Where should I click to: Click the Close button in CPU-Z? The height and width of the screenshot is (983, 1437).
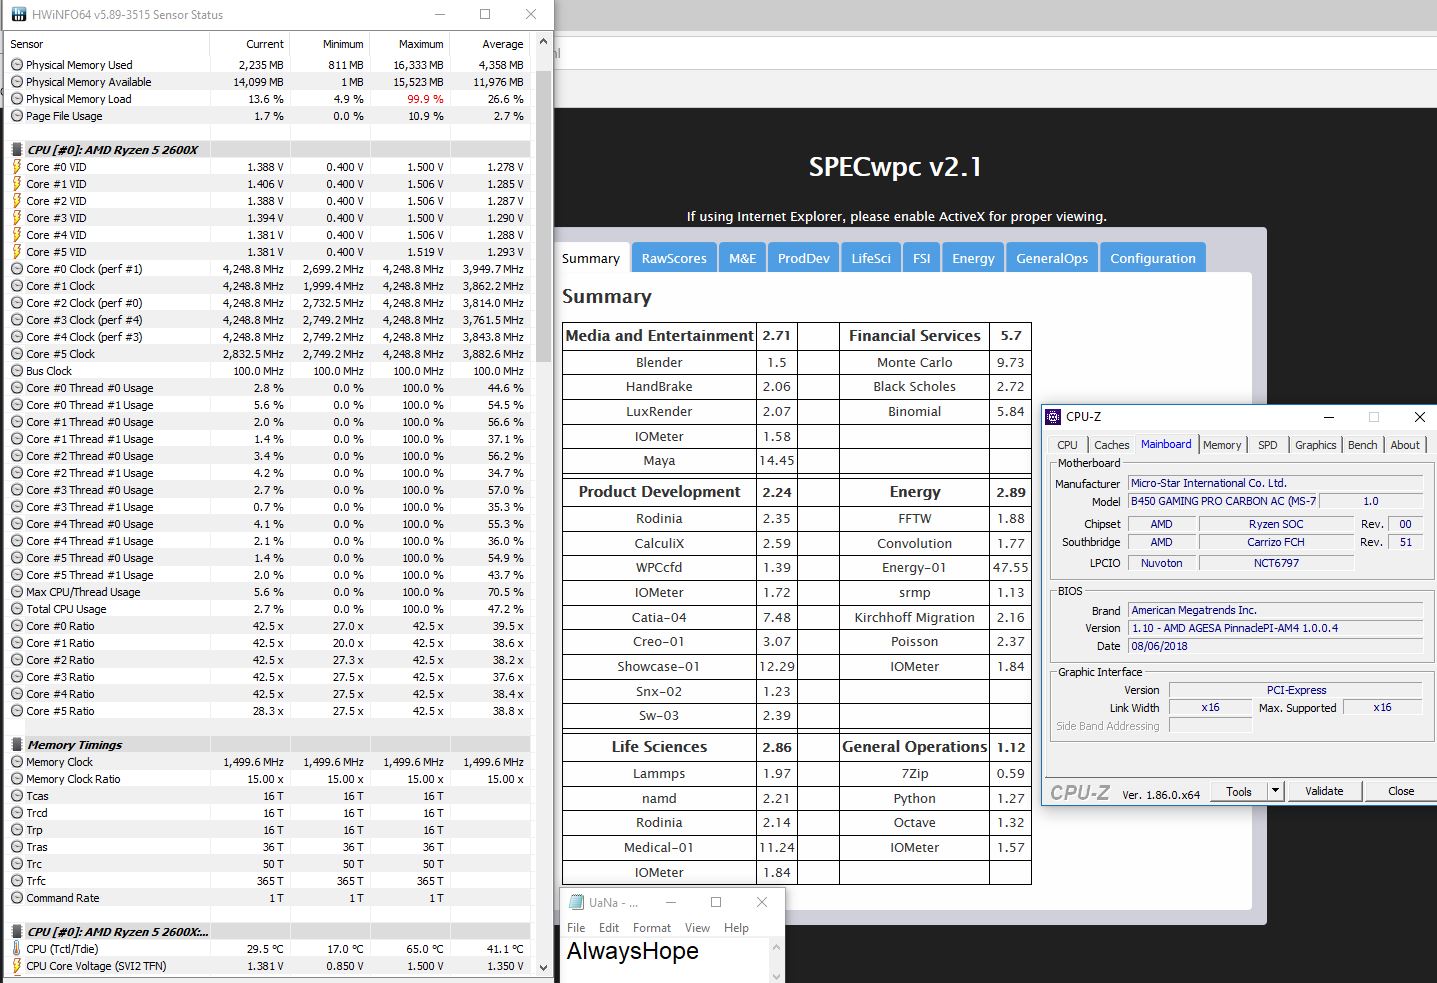(1401, 791)
